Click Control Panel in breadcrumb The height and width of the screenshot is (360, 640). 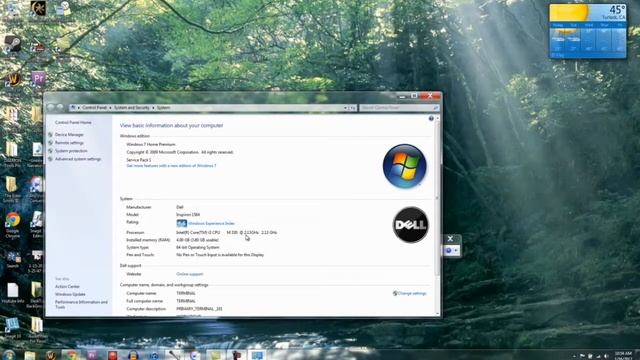[x=94, y=108]
